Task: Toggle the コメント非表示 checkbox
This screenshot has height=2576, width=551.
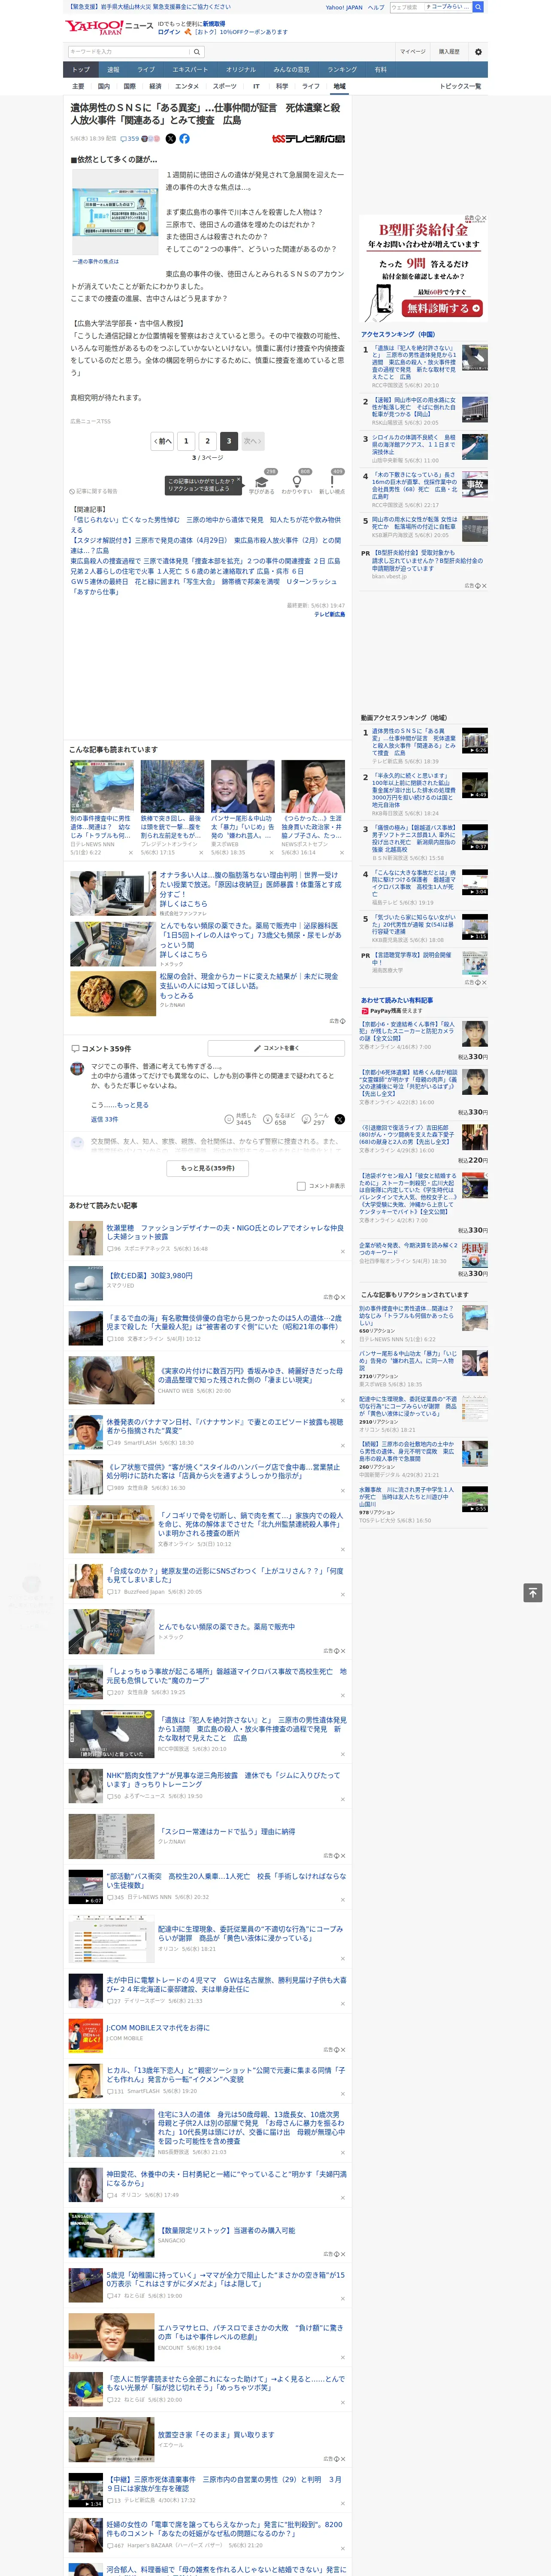Action: [301, 1186]
